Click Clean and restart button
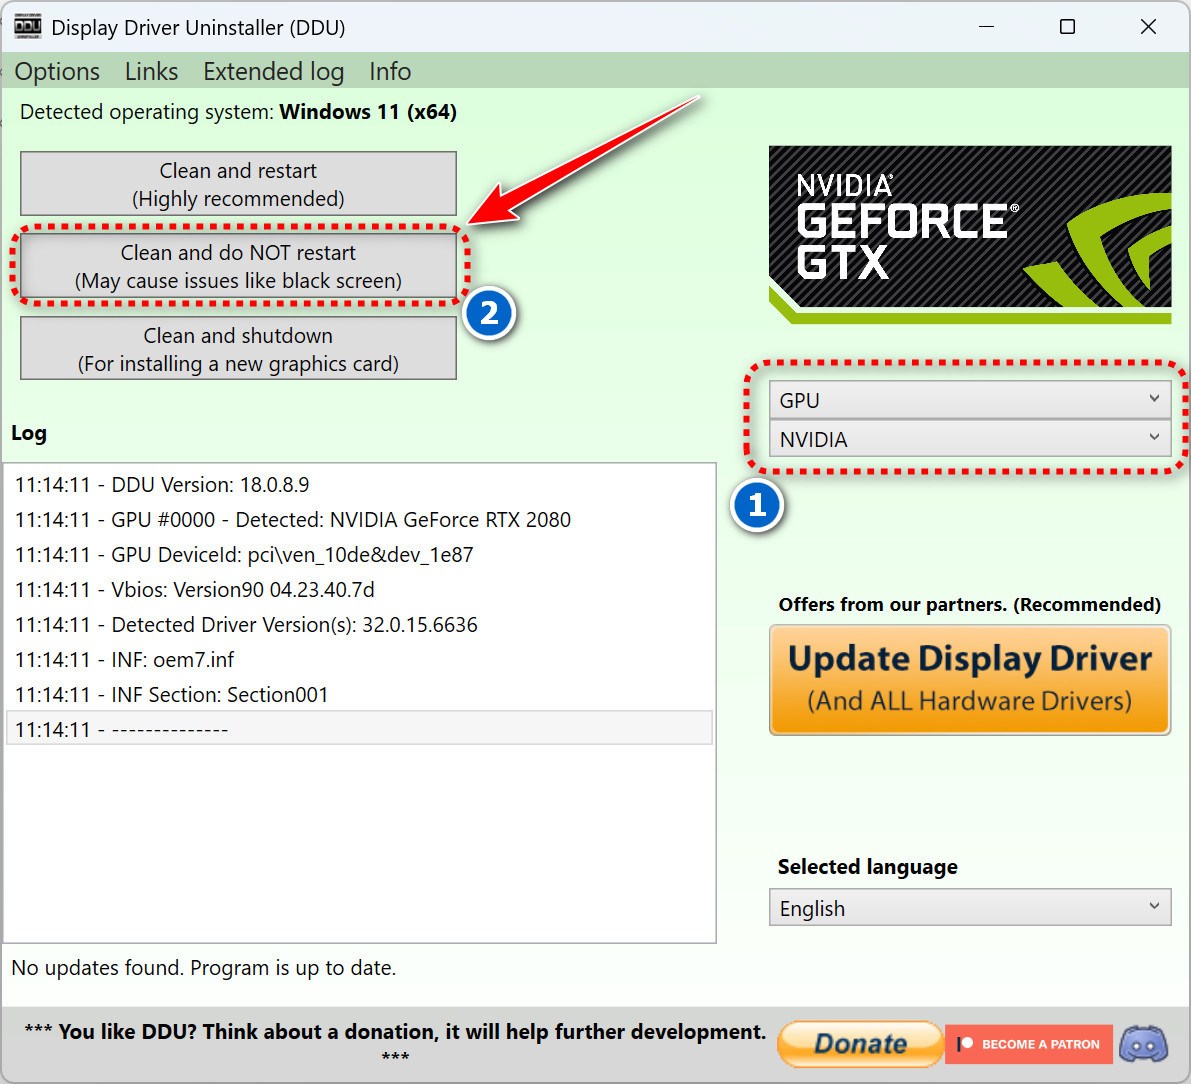Screen dimensions: 1191x1084 pyautogui.click(x=239, y=184)
